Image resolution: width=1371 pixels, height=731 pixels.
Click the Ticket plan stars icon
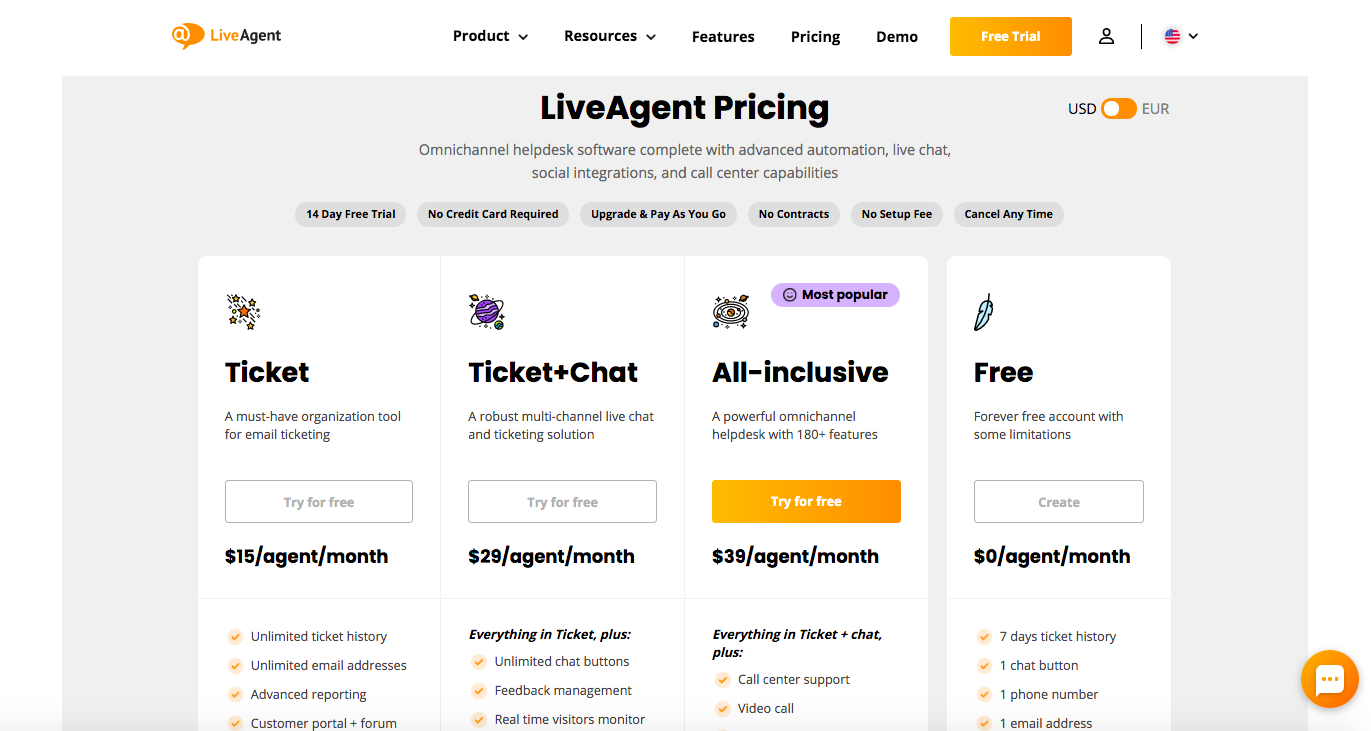click(243, 312)
